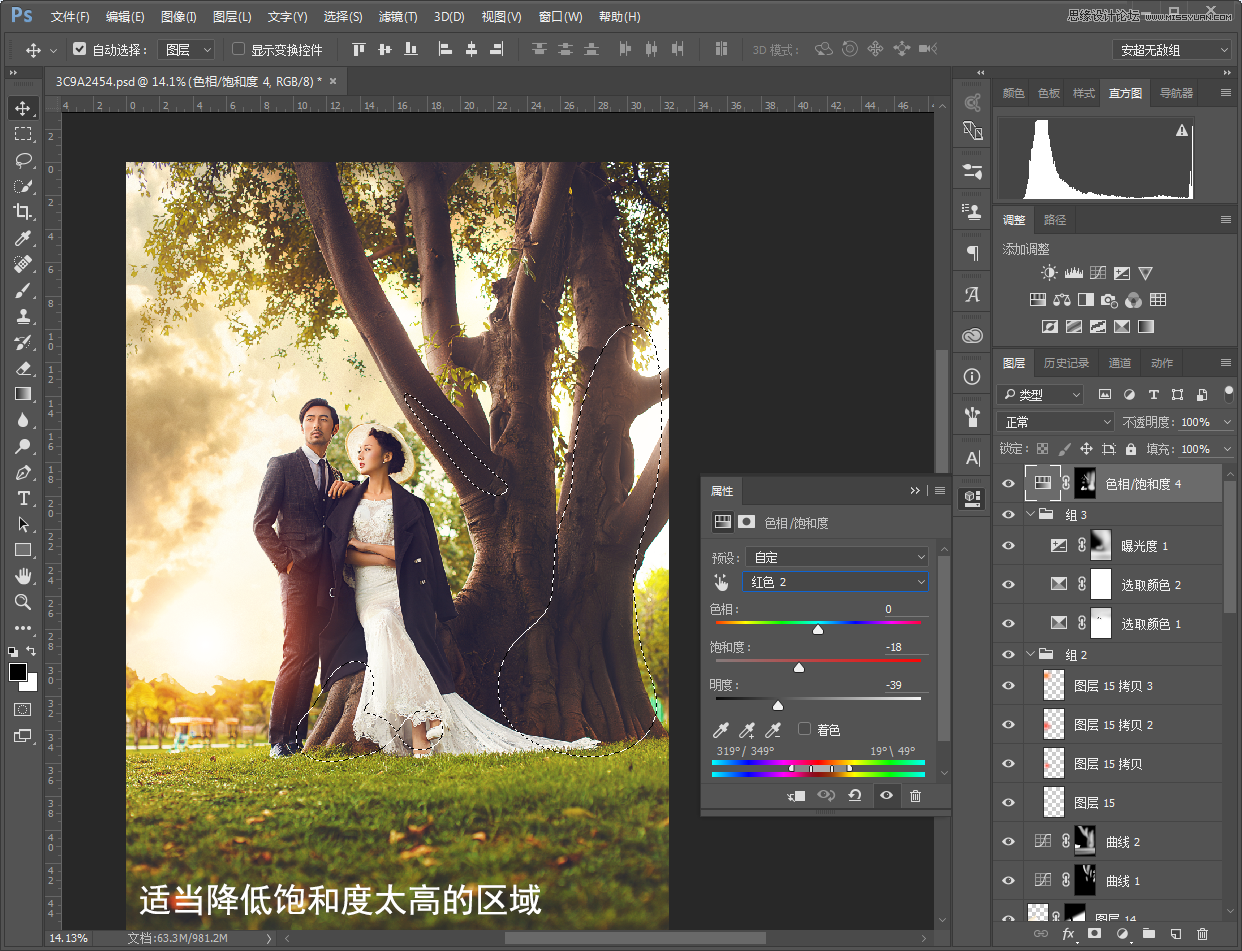Select the Zoom magnifier tool

pos(22,602)
